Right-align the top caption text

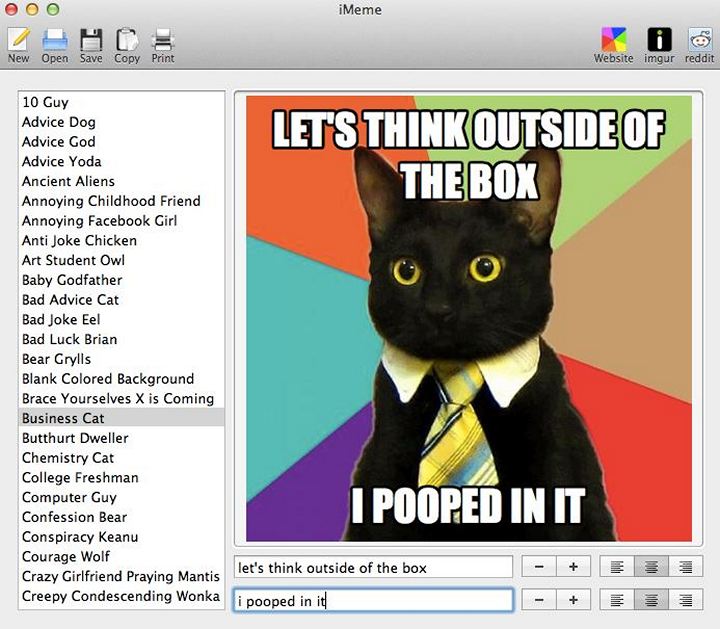click(686, 567)
